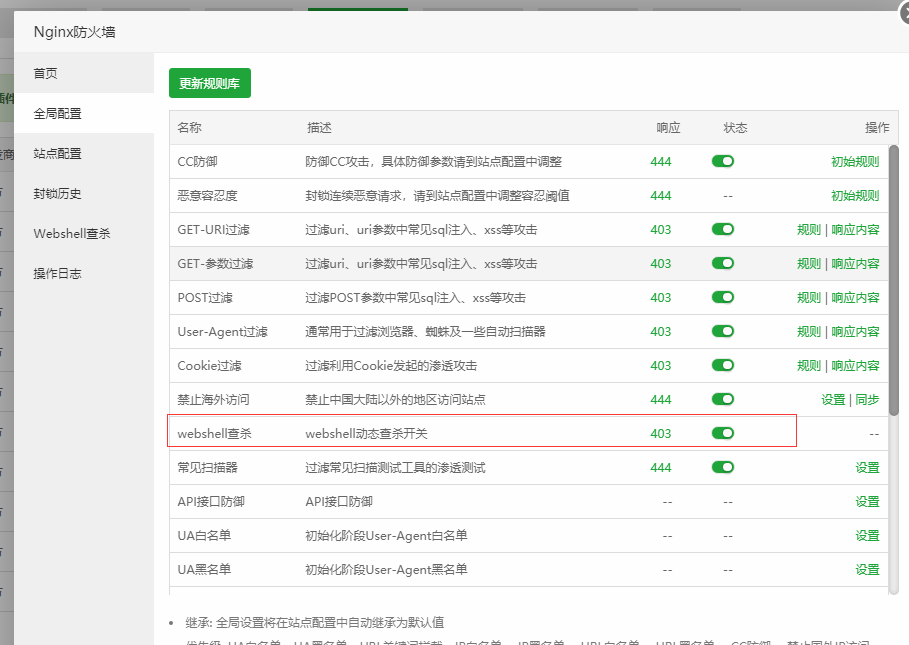Open 初始规则 for CC防御
Screen dimensions: 909x645
[854, 161]
